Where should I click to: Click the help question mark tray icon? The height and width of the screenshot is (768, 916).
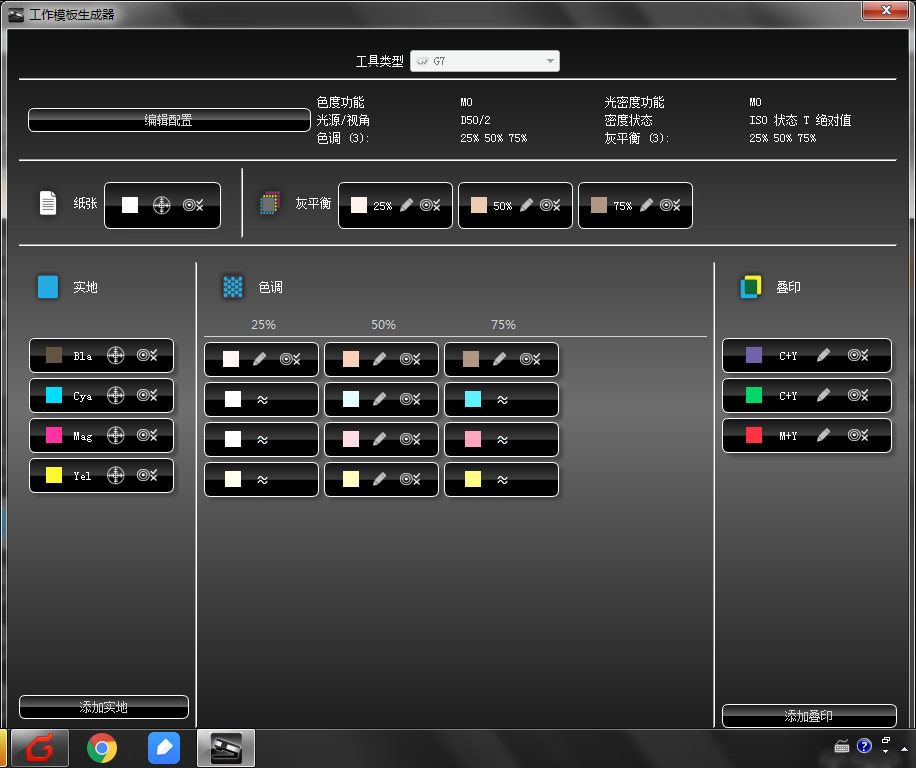click(864, 746)
